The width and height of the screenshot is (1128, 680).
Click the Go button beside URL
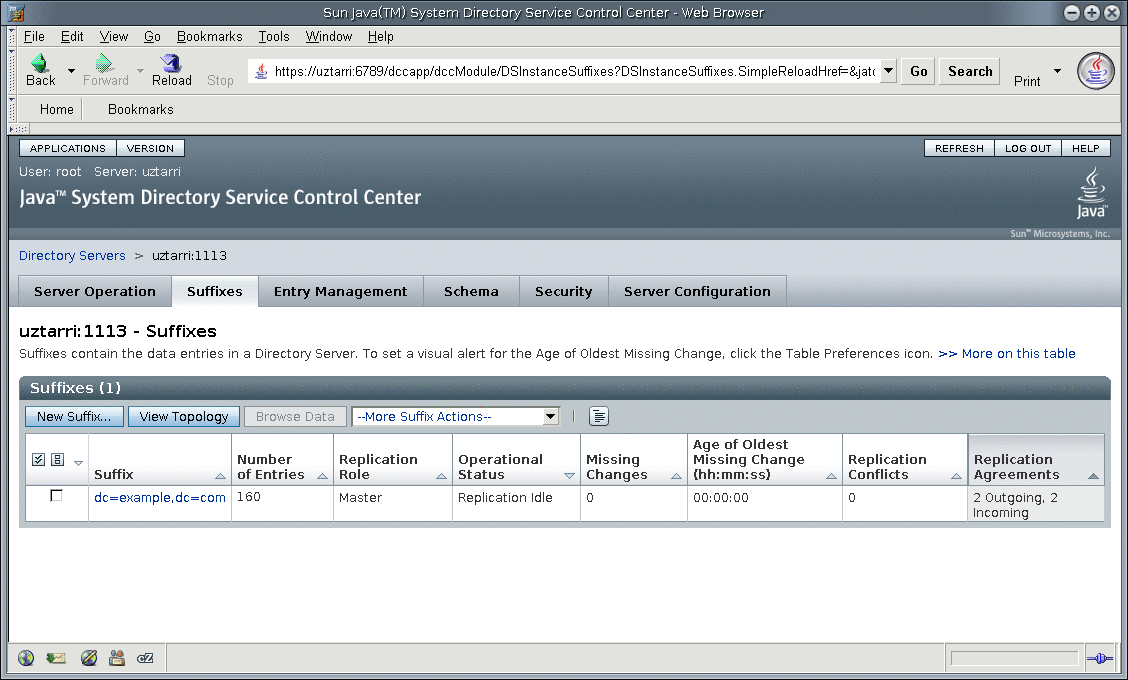pyautogui.click(x=919, y=71)
